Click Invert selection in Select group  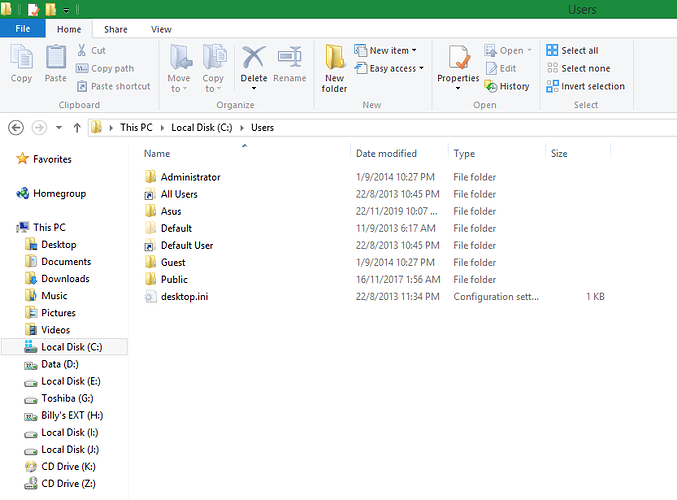point(585,86)
